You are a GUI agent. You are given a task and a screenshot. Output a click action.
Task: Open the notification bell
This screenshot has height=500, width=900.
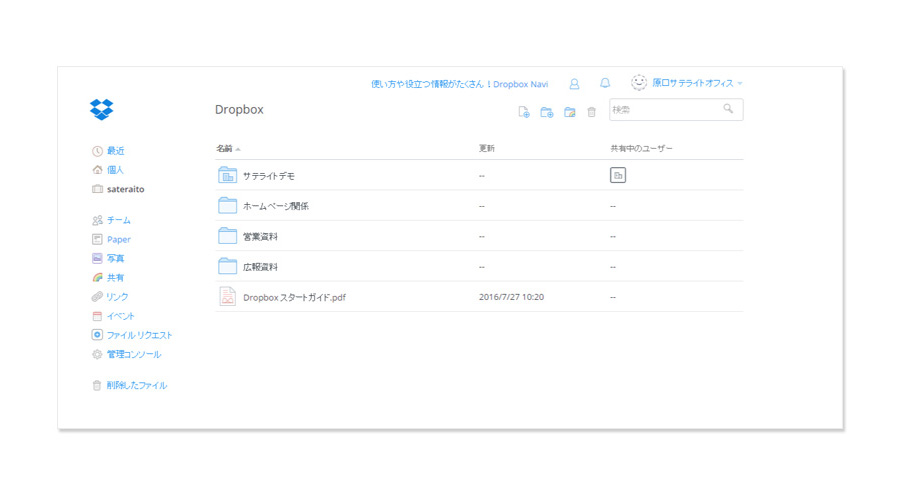tap(605, 83)
